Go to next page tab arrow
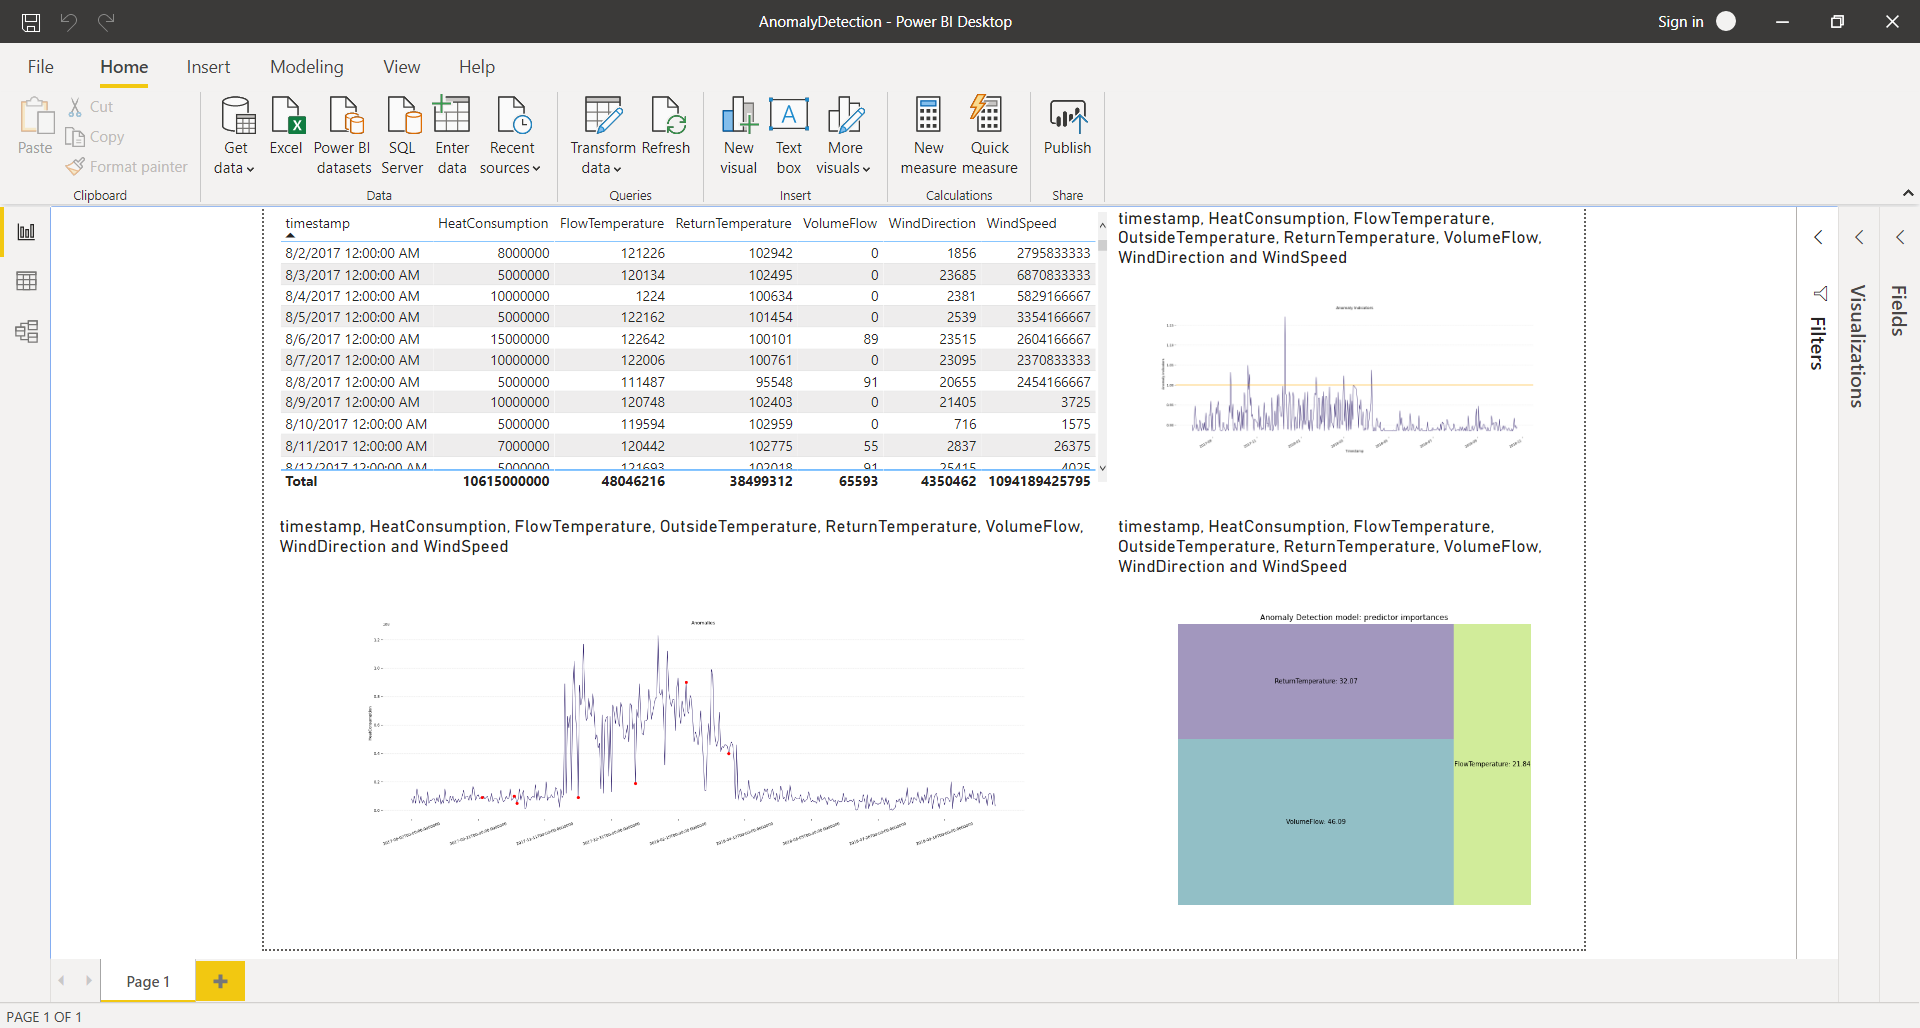The height and width of the screenshot is (1028, 1920). tap(89, 981)
